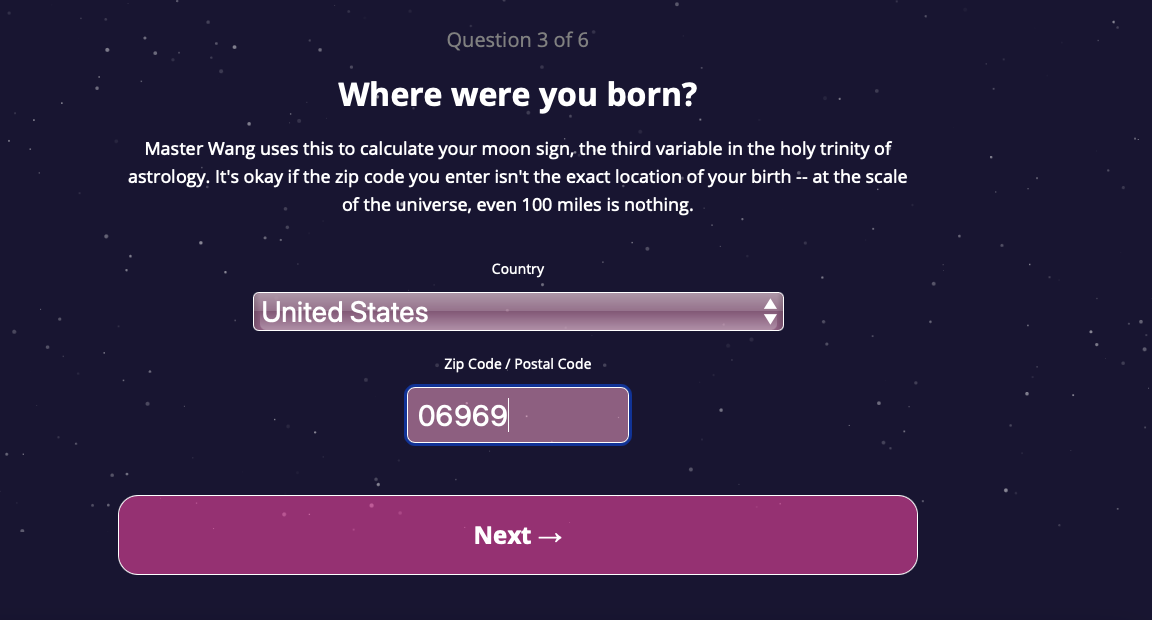1152x620 pixels.
Task: Click the right arrow on Next button
Action: click(x=550, y=537)
